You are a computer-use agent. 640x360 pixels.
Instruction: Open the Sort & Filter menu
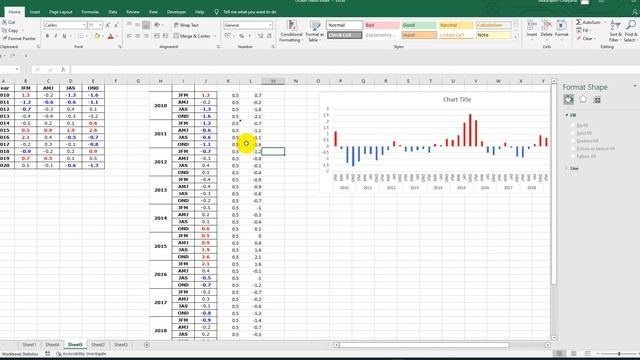click(615, 31)
